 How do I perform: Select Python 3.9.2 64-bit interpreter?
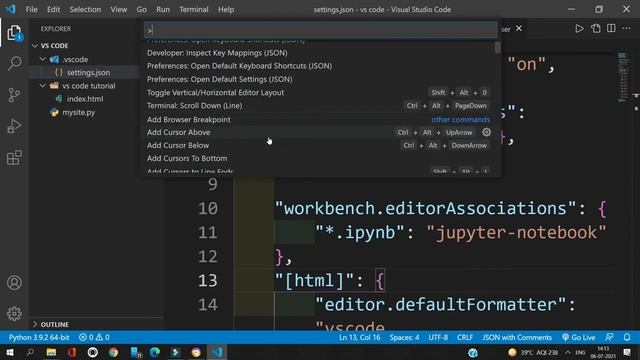click(39, 338)
